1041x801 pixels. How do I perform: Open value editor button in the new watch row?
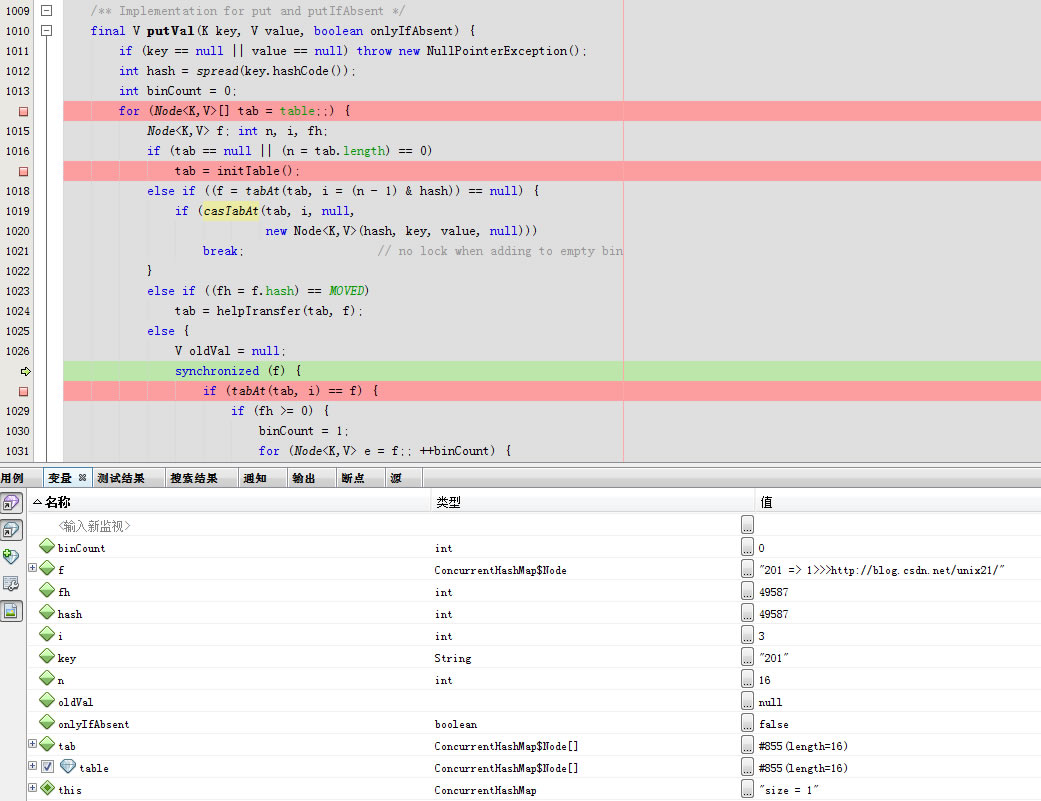click(748, 524)
